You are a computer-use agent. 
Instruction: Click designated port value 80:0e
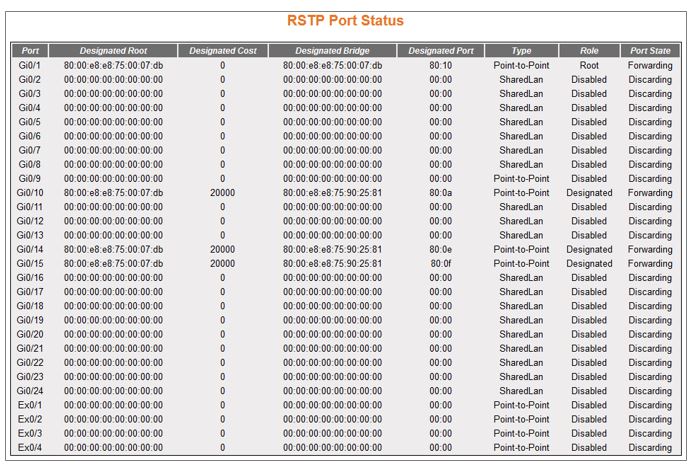click(441, 250)
